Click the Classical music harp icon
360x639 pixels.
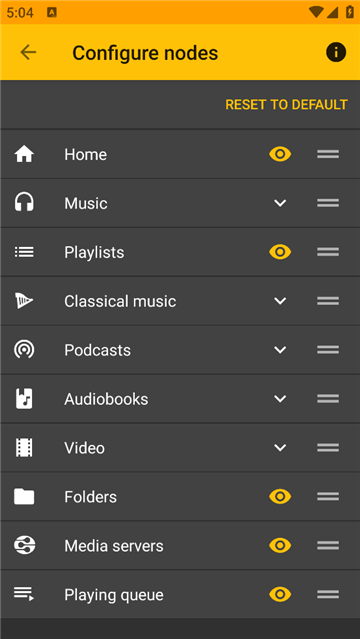(x=24, y=301)
